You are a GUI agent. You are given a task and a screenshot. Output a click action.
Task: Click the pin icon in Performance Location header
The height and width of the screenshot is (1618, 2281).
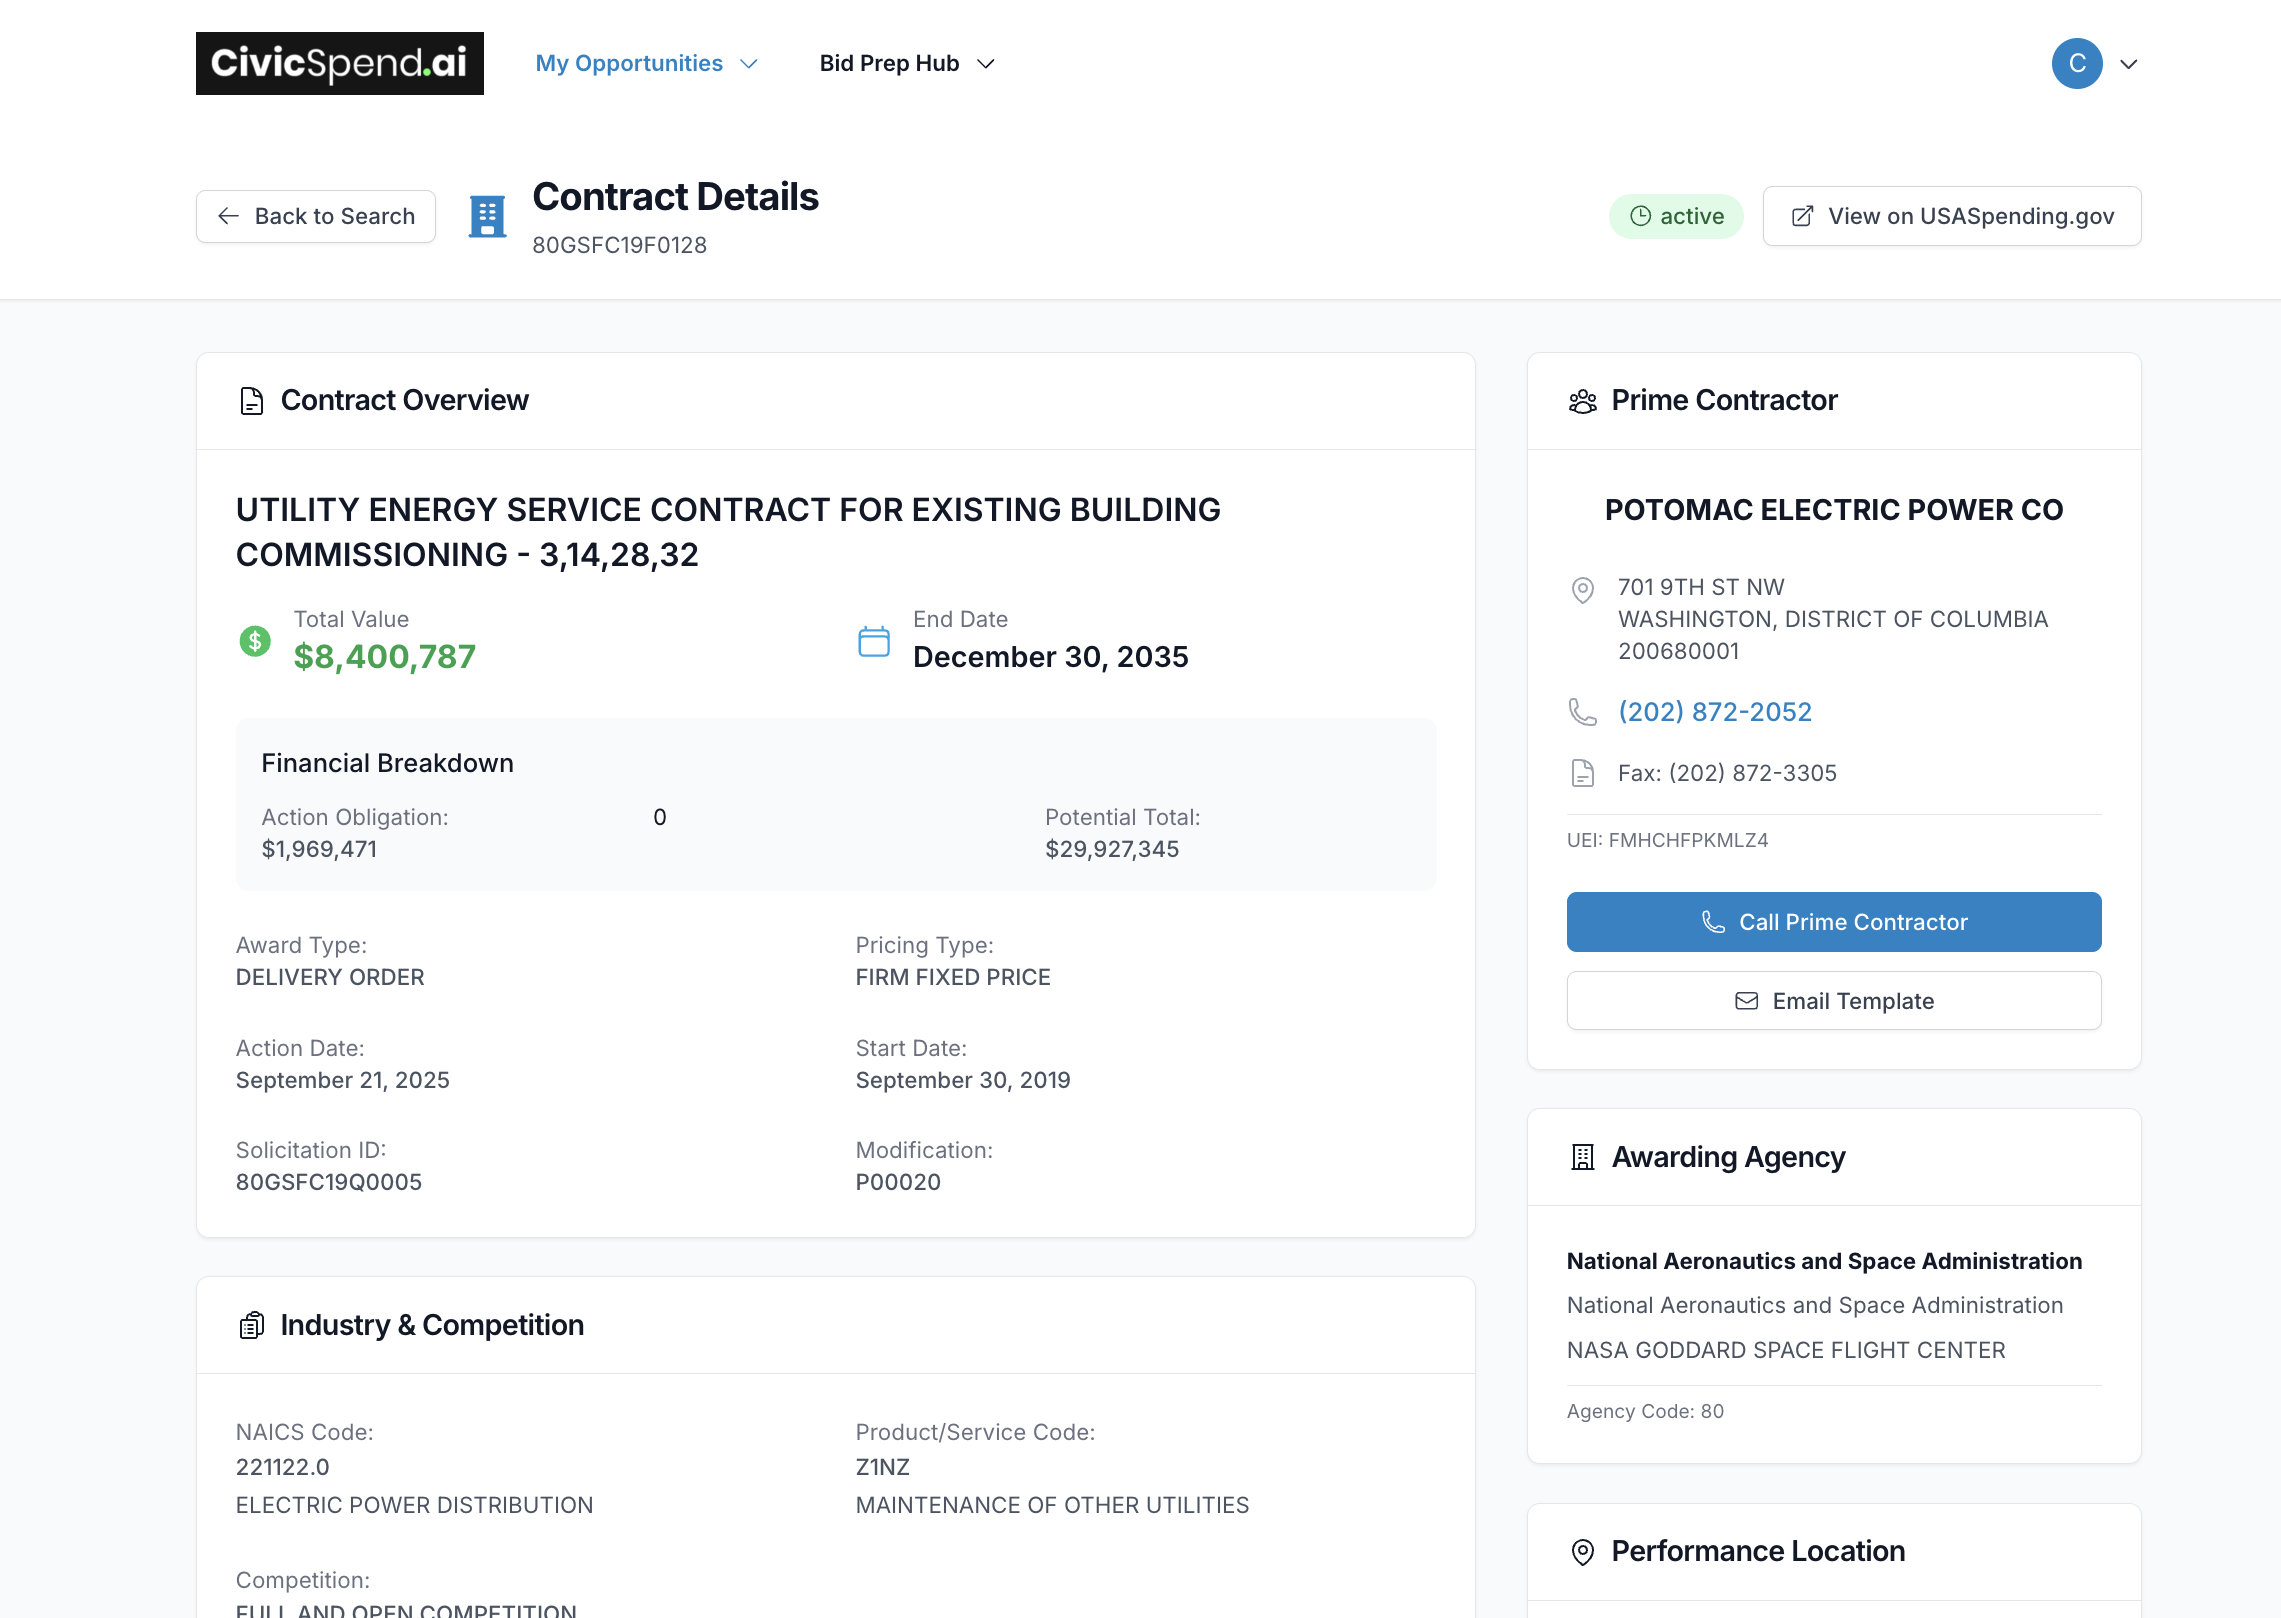pos(1582,1551)
